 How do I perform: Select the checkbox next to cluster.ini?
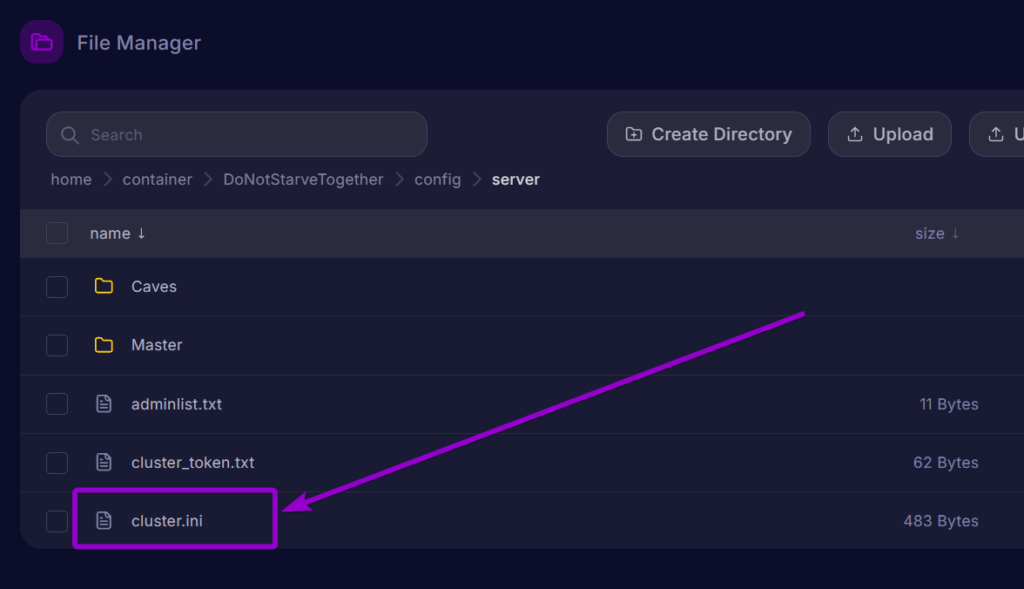click(x=57, y=521)
